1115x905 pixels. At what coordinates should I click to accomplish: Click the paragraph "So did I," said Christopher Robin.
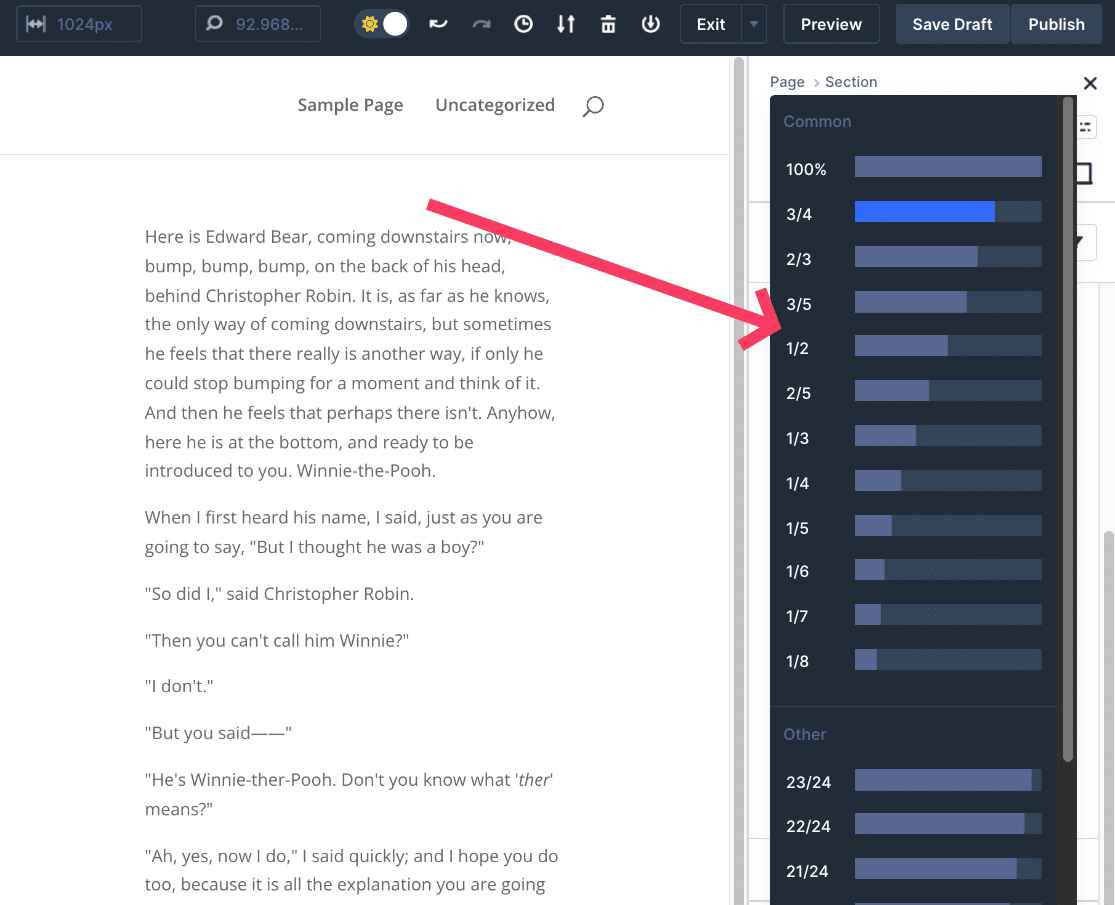point(279,594)
